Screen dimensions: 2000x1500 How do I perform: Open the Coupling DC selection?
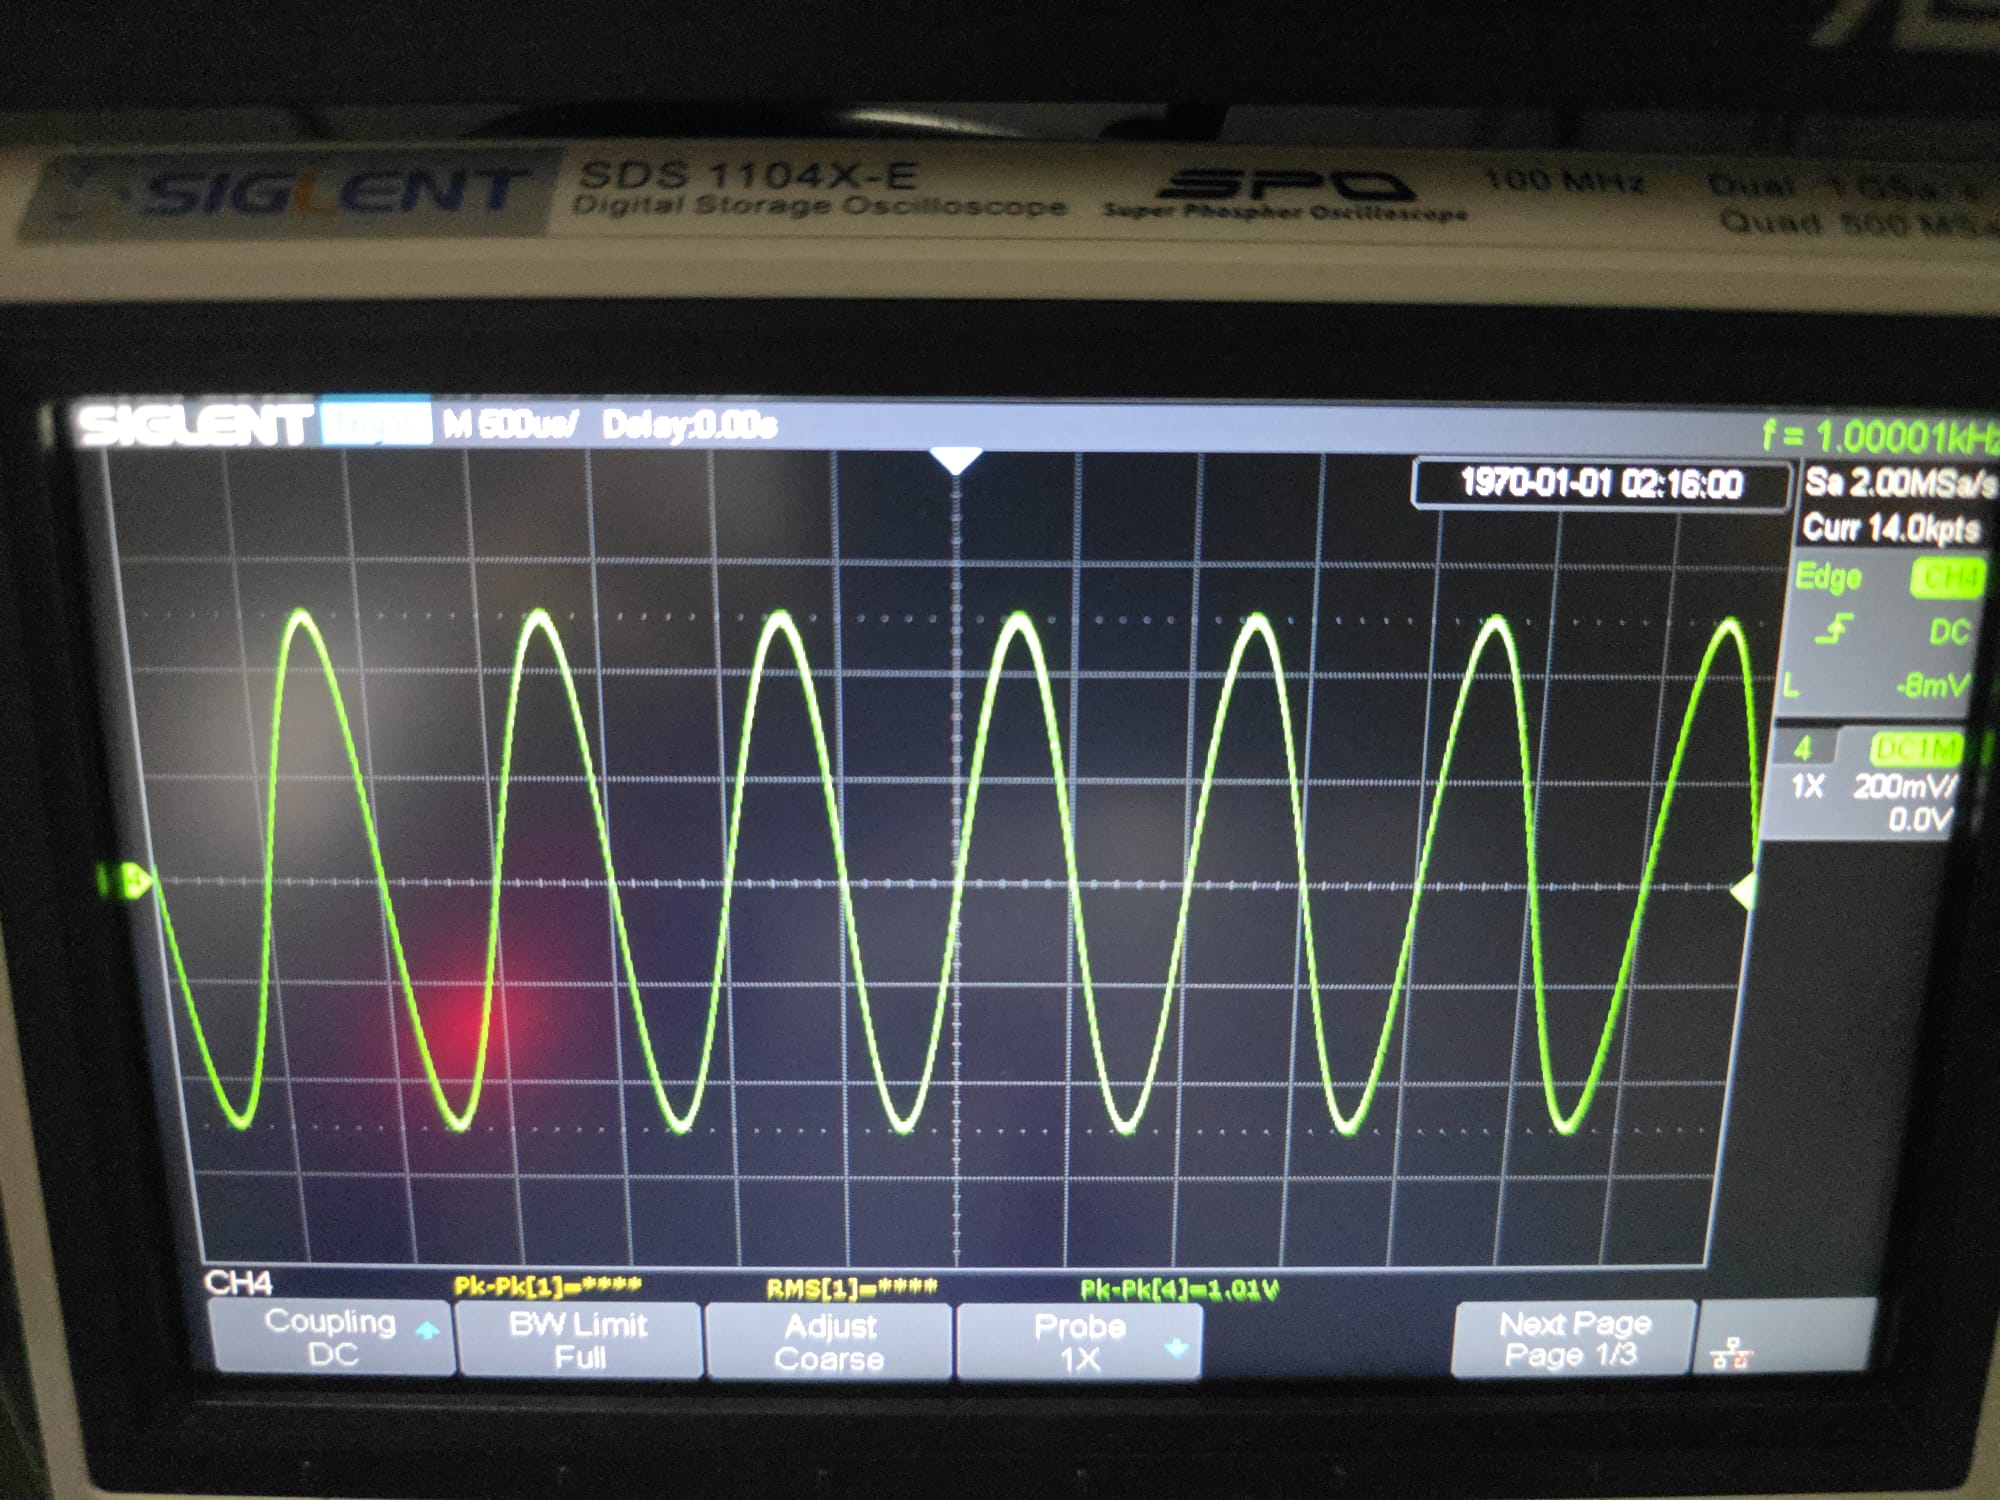[x=332, y=1337]
